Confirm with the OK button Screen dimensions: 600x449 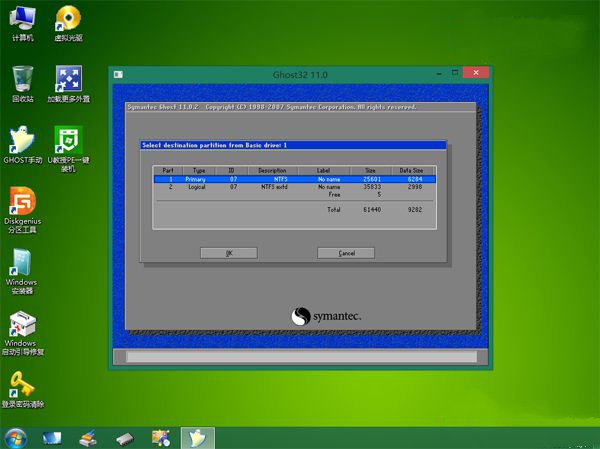coord(229,253)
